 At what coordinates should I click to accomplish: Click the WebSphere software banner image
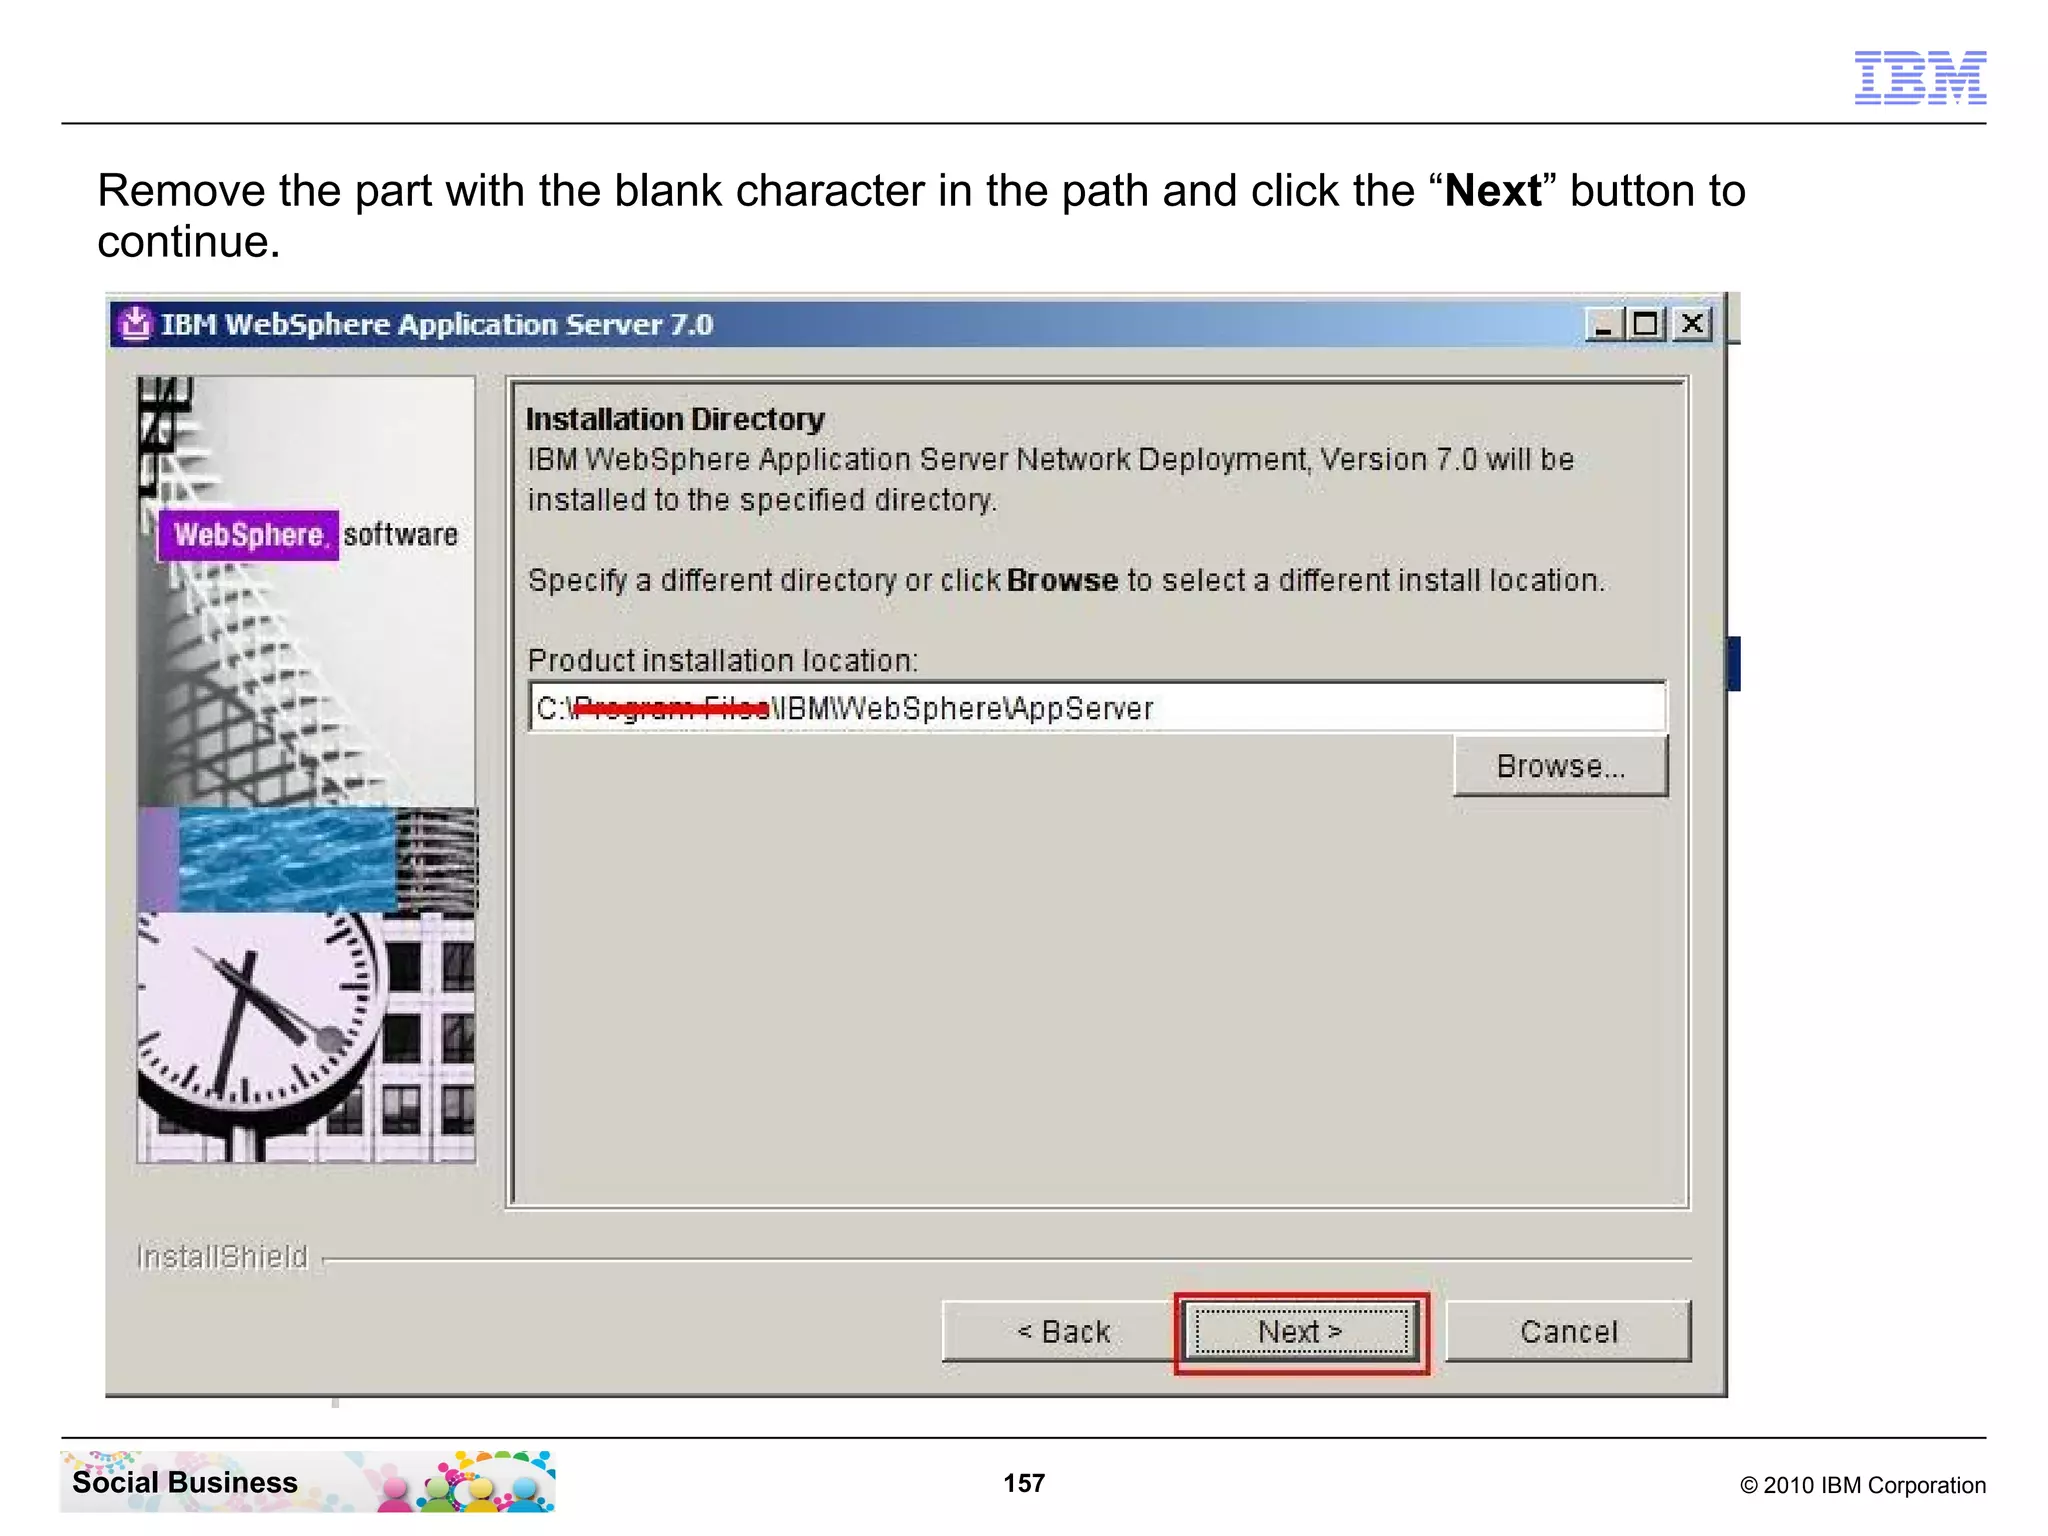tap(307, 769)
